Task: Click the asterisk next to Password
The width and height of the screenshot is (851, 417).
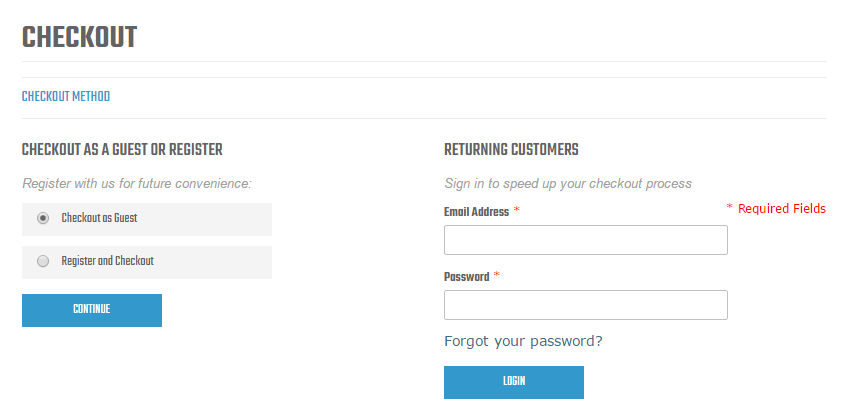Action: (497, 276)
